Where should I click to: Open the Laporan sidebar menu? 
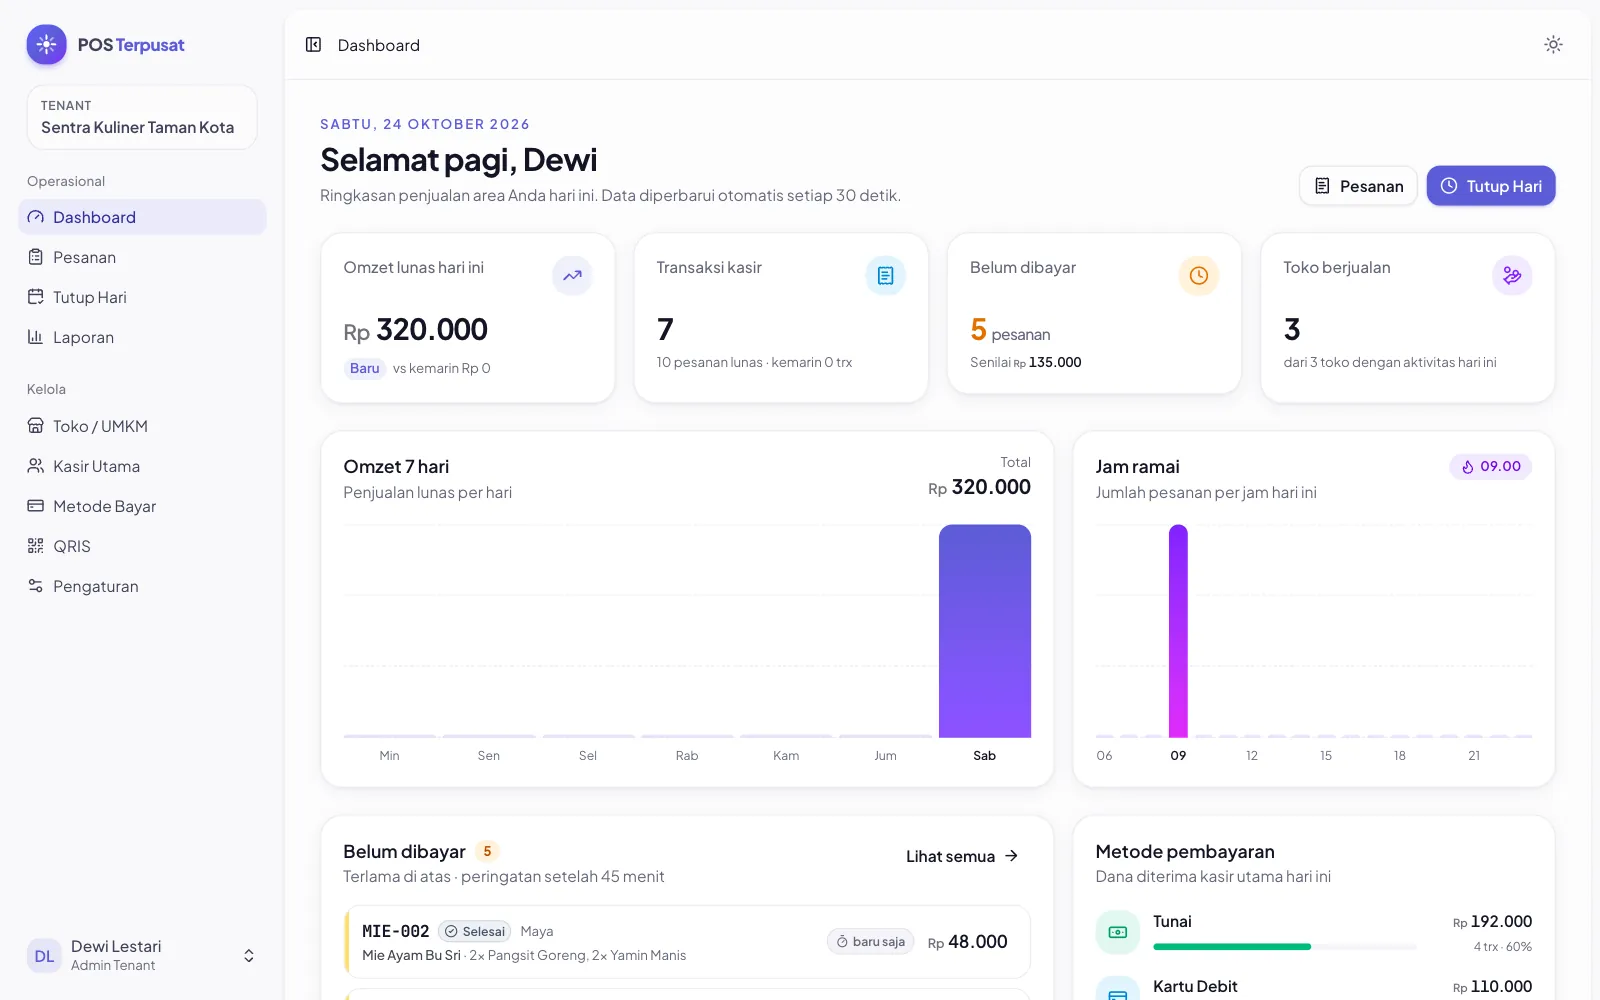pos(142,337)
